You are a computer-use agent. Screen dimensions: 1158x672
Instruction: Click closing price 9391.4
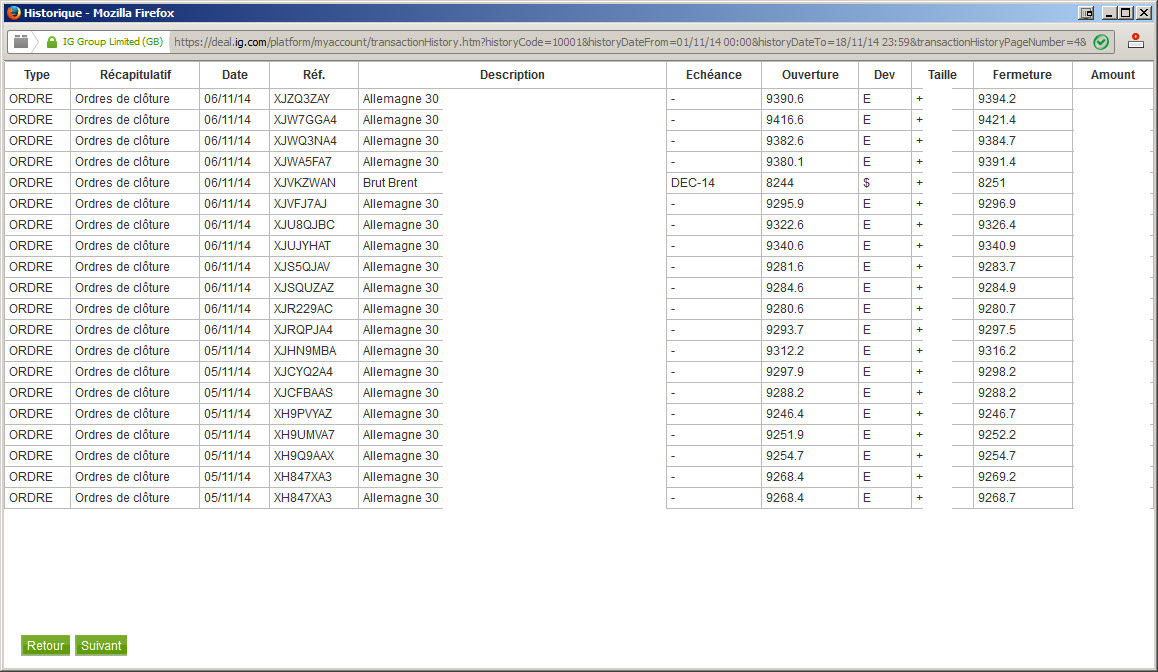pos(997,162)
